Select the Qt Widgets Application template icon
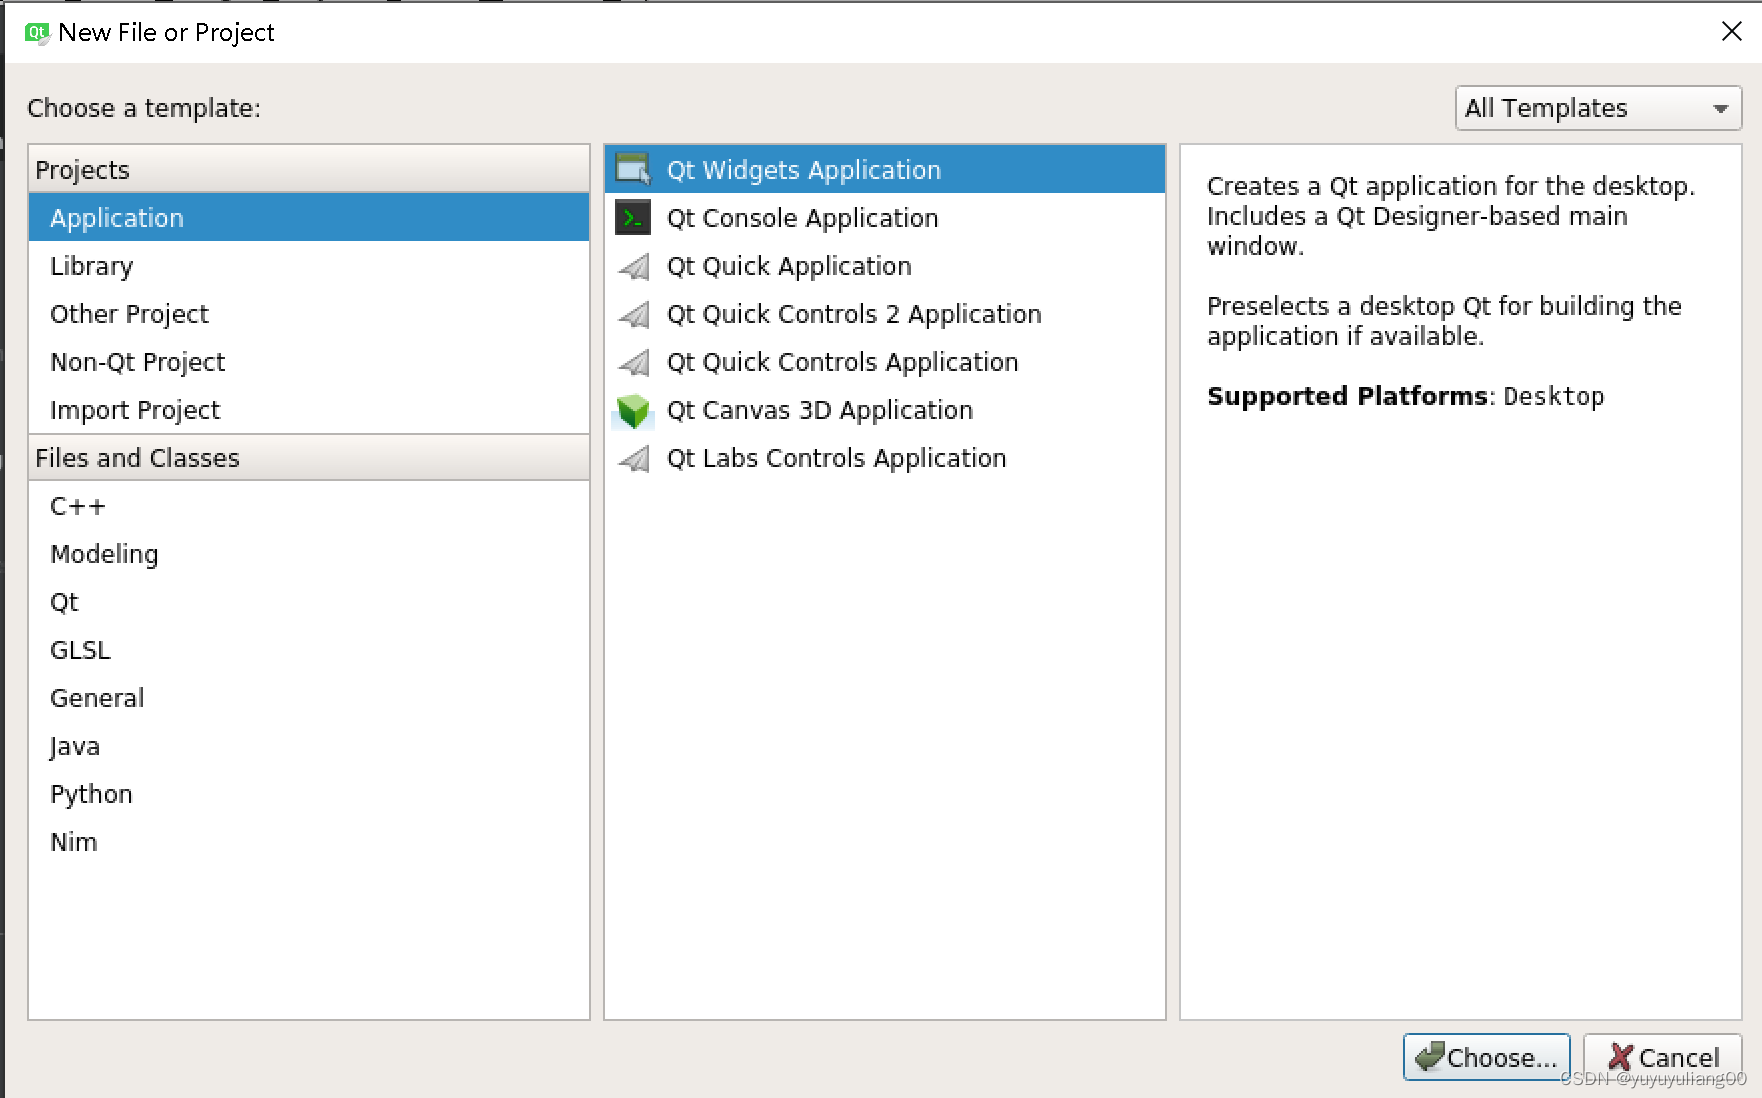 point(632,169)
